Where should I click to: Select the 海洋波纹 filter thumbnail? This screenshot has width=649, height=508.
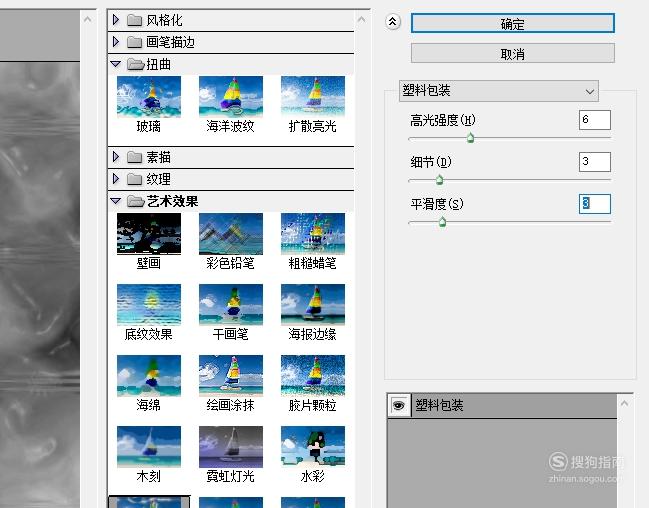(231, 97)
